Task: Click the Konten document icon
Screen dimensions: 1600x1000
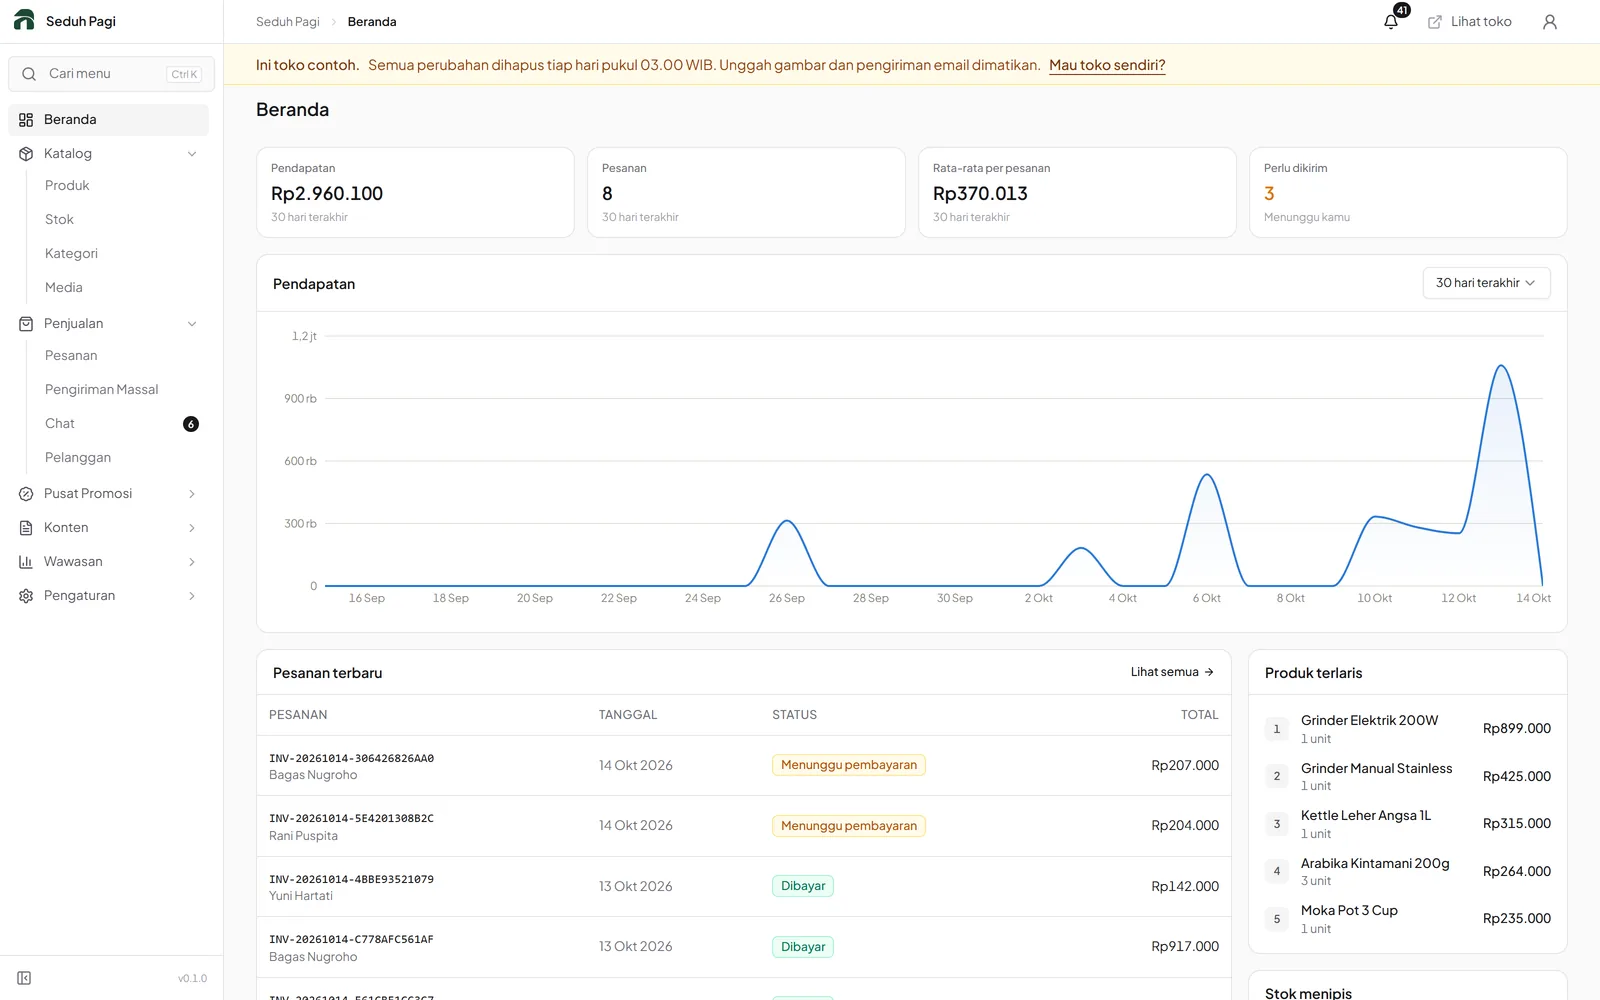Action: pos(26,528)
